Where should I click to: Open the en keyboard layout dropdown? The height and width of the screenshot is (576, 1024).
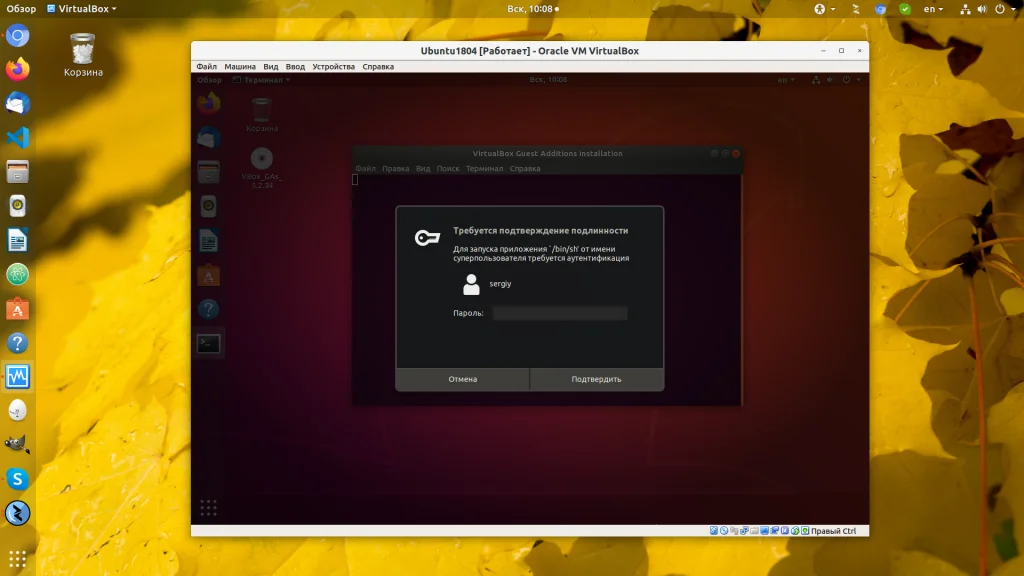(933, 8)
